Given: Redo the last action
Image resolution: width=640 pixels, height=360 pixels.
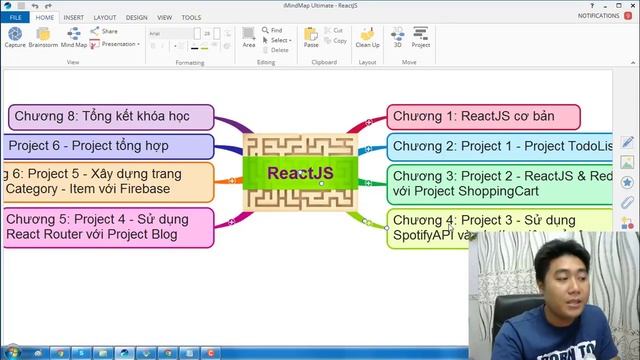Looking at the screenshot, I should (x=48, y=6).
